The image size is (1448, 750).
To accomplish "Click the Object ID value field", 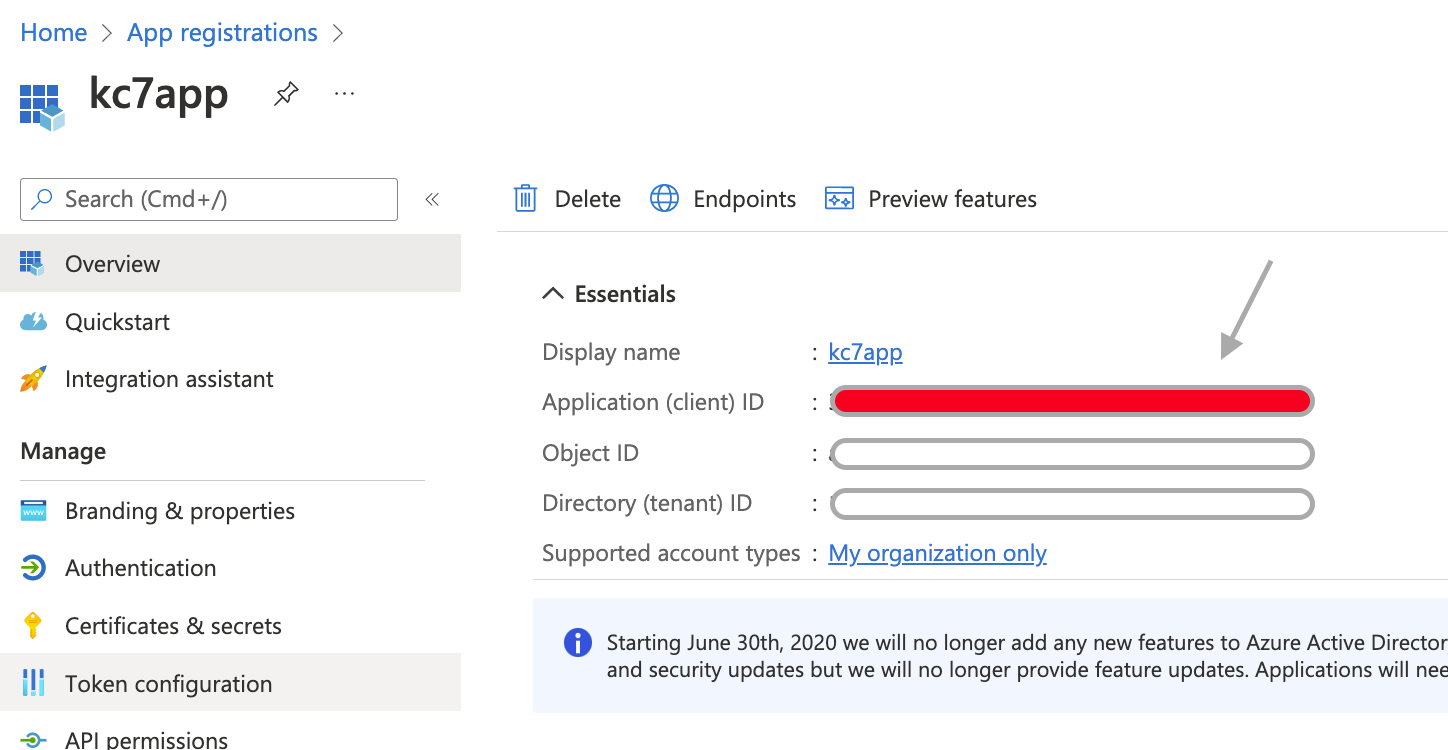I will 1072,454.
